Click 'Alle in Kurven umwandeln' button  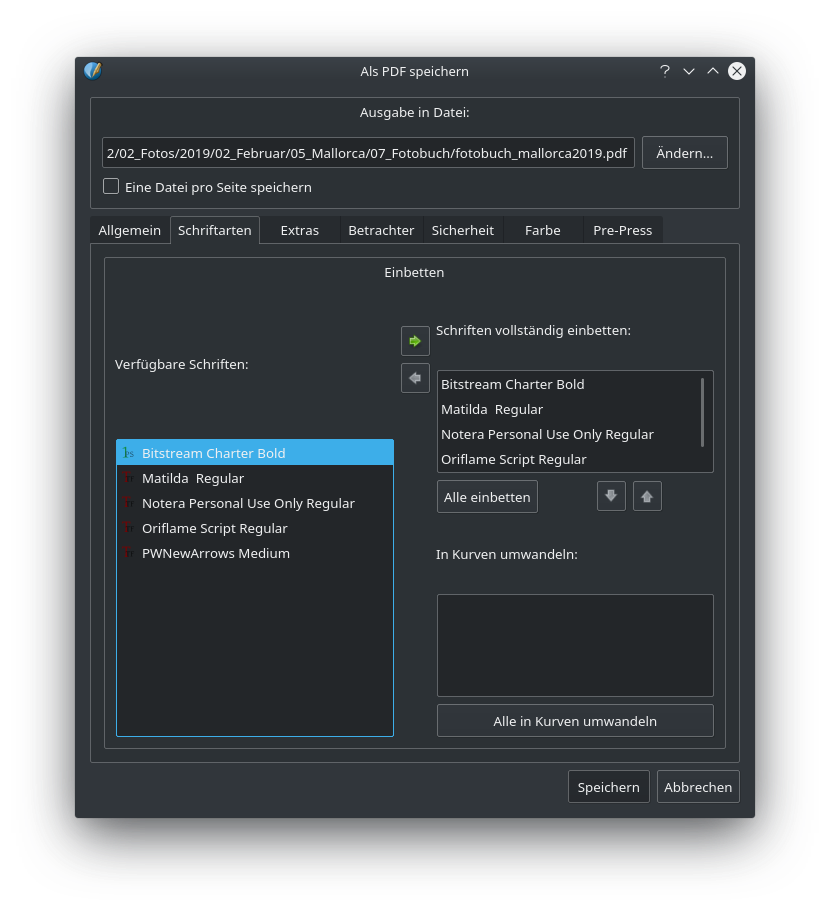pos(575,721)
